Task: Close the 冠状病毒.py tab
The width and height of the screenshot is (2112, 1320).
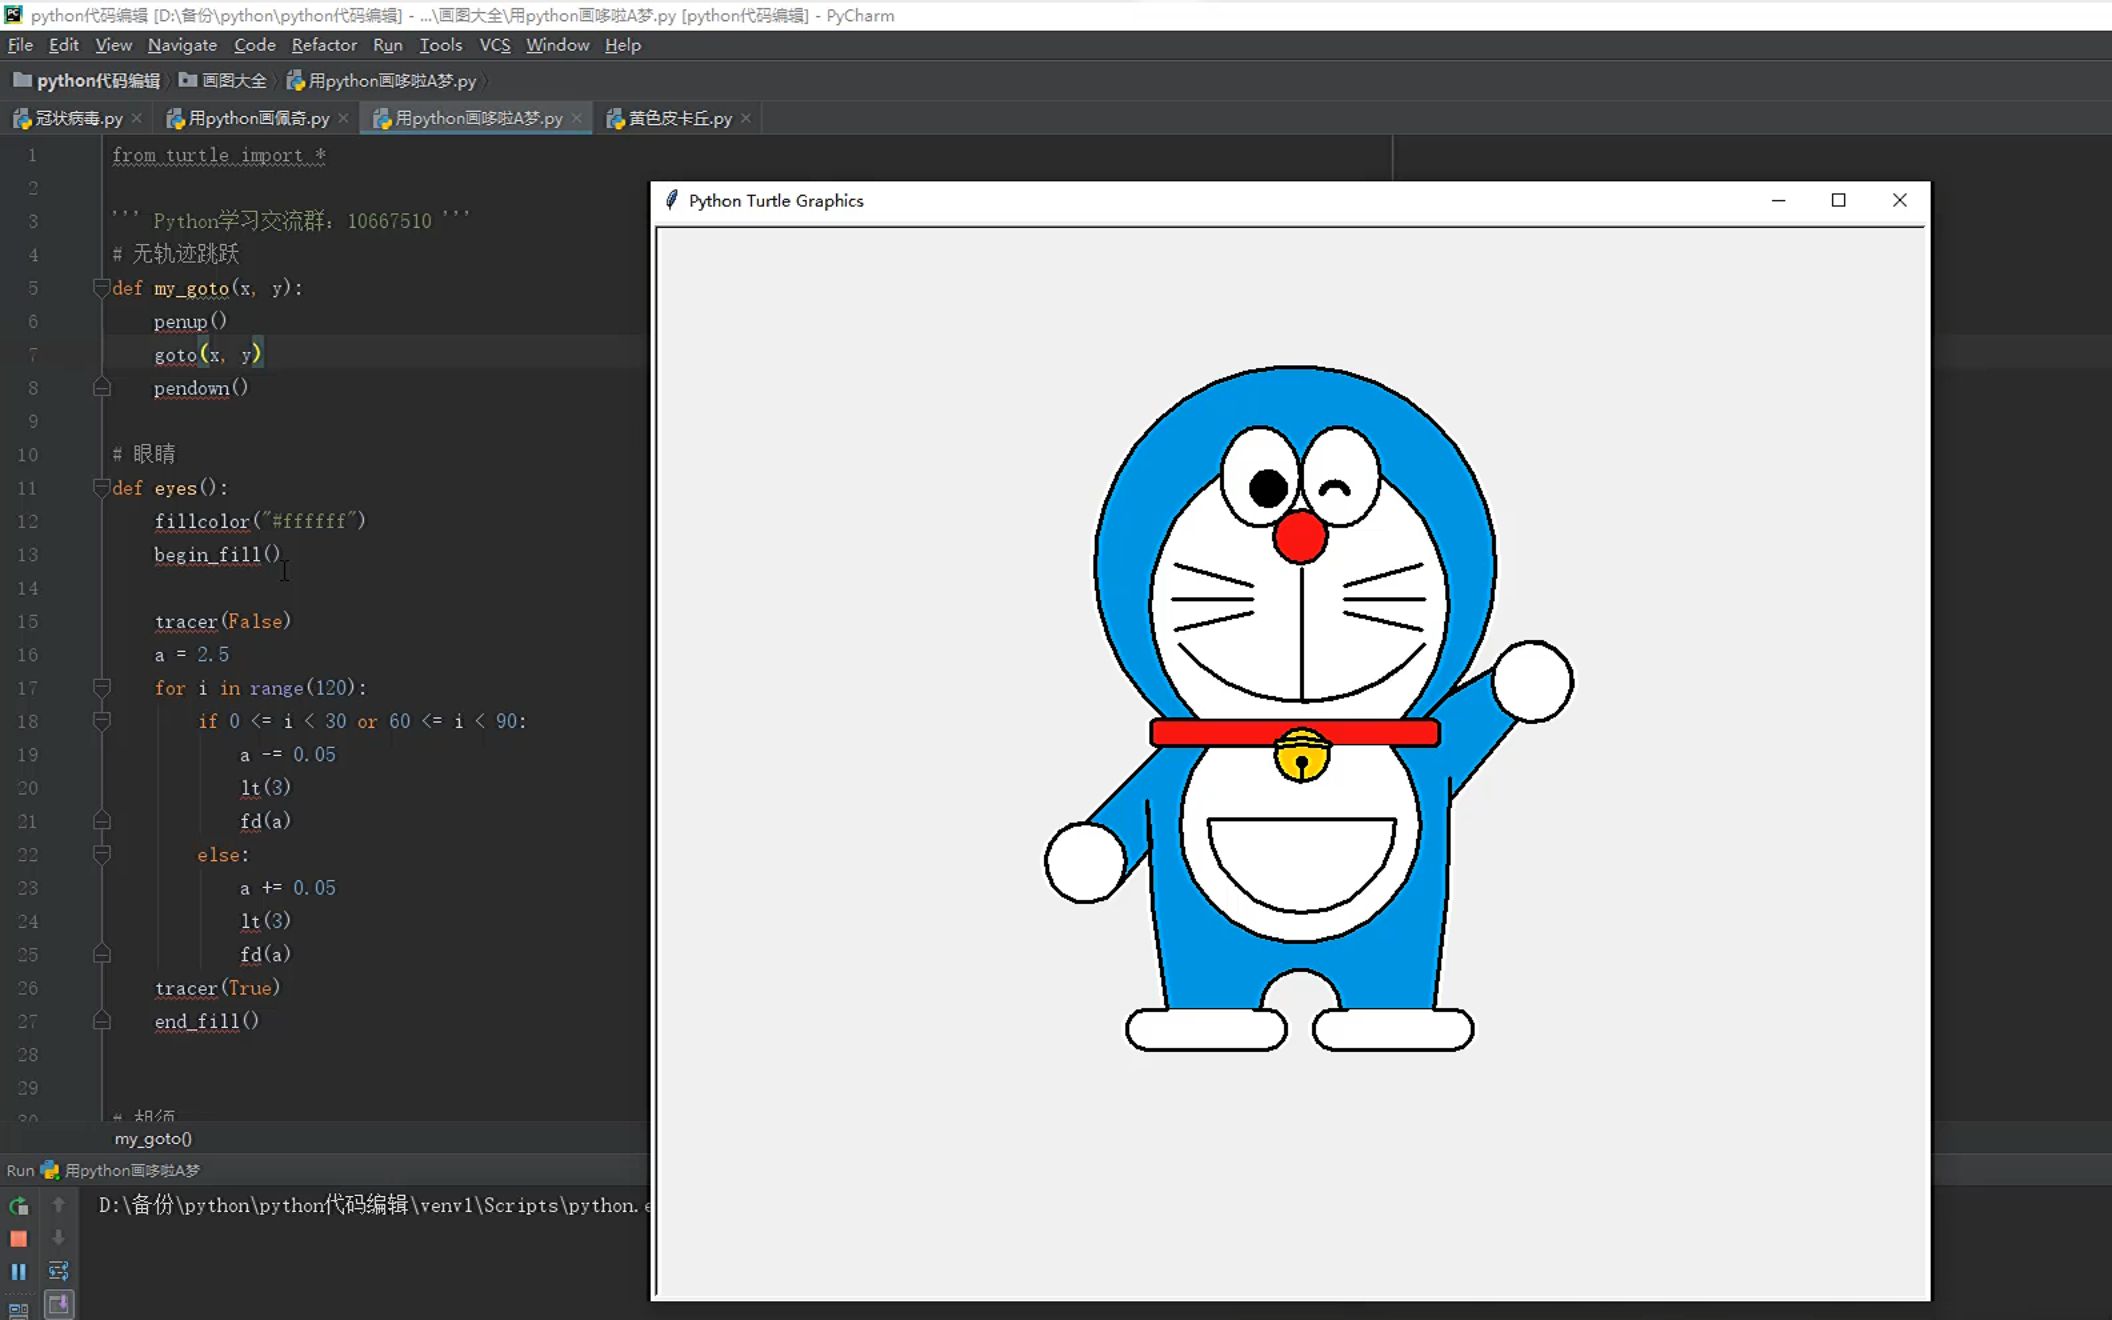Action: (137, 118)
